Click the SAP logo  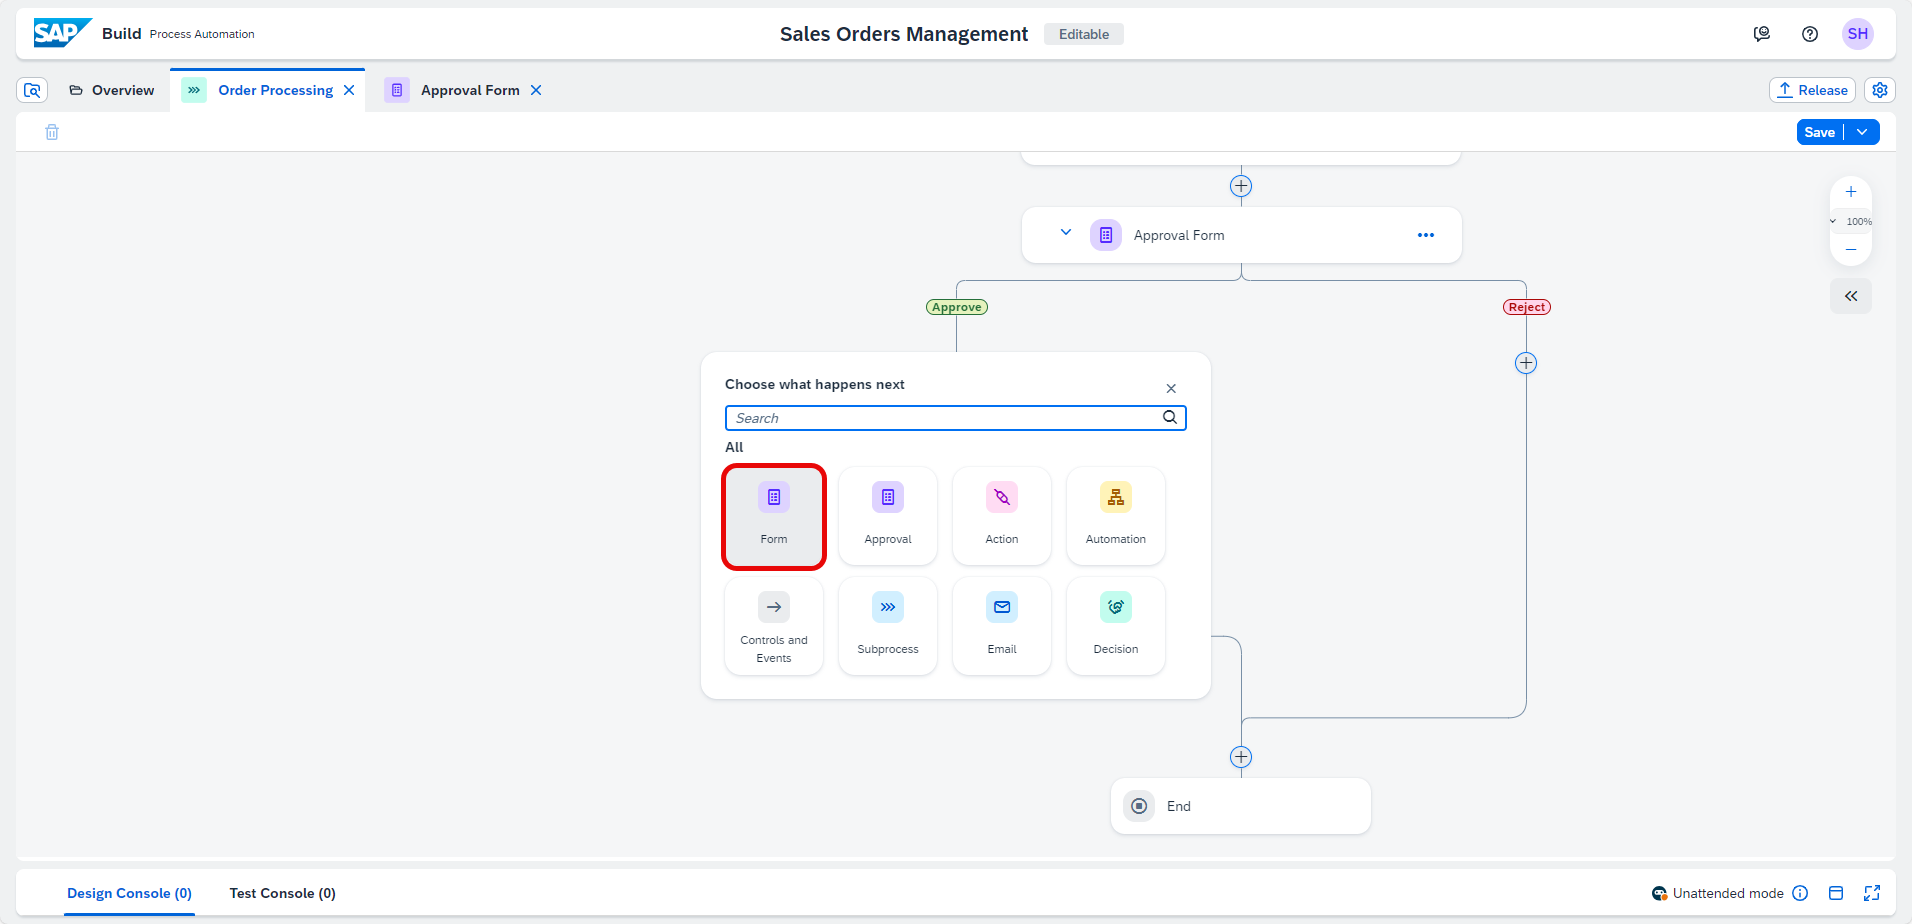pos(62,33)
